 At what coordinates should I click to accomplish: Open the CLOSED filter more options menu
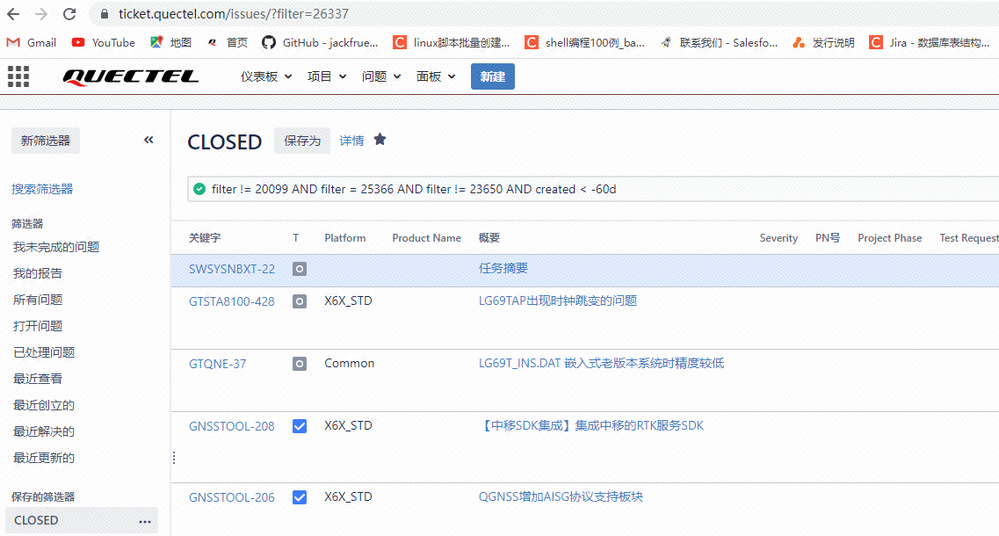click(145, 521)
